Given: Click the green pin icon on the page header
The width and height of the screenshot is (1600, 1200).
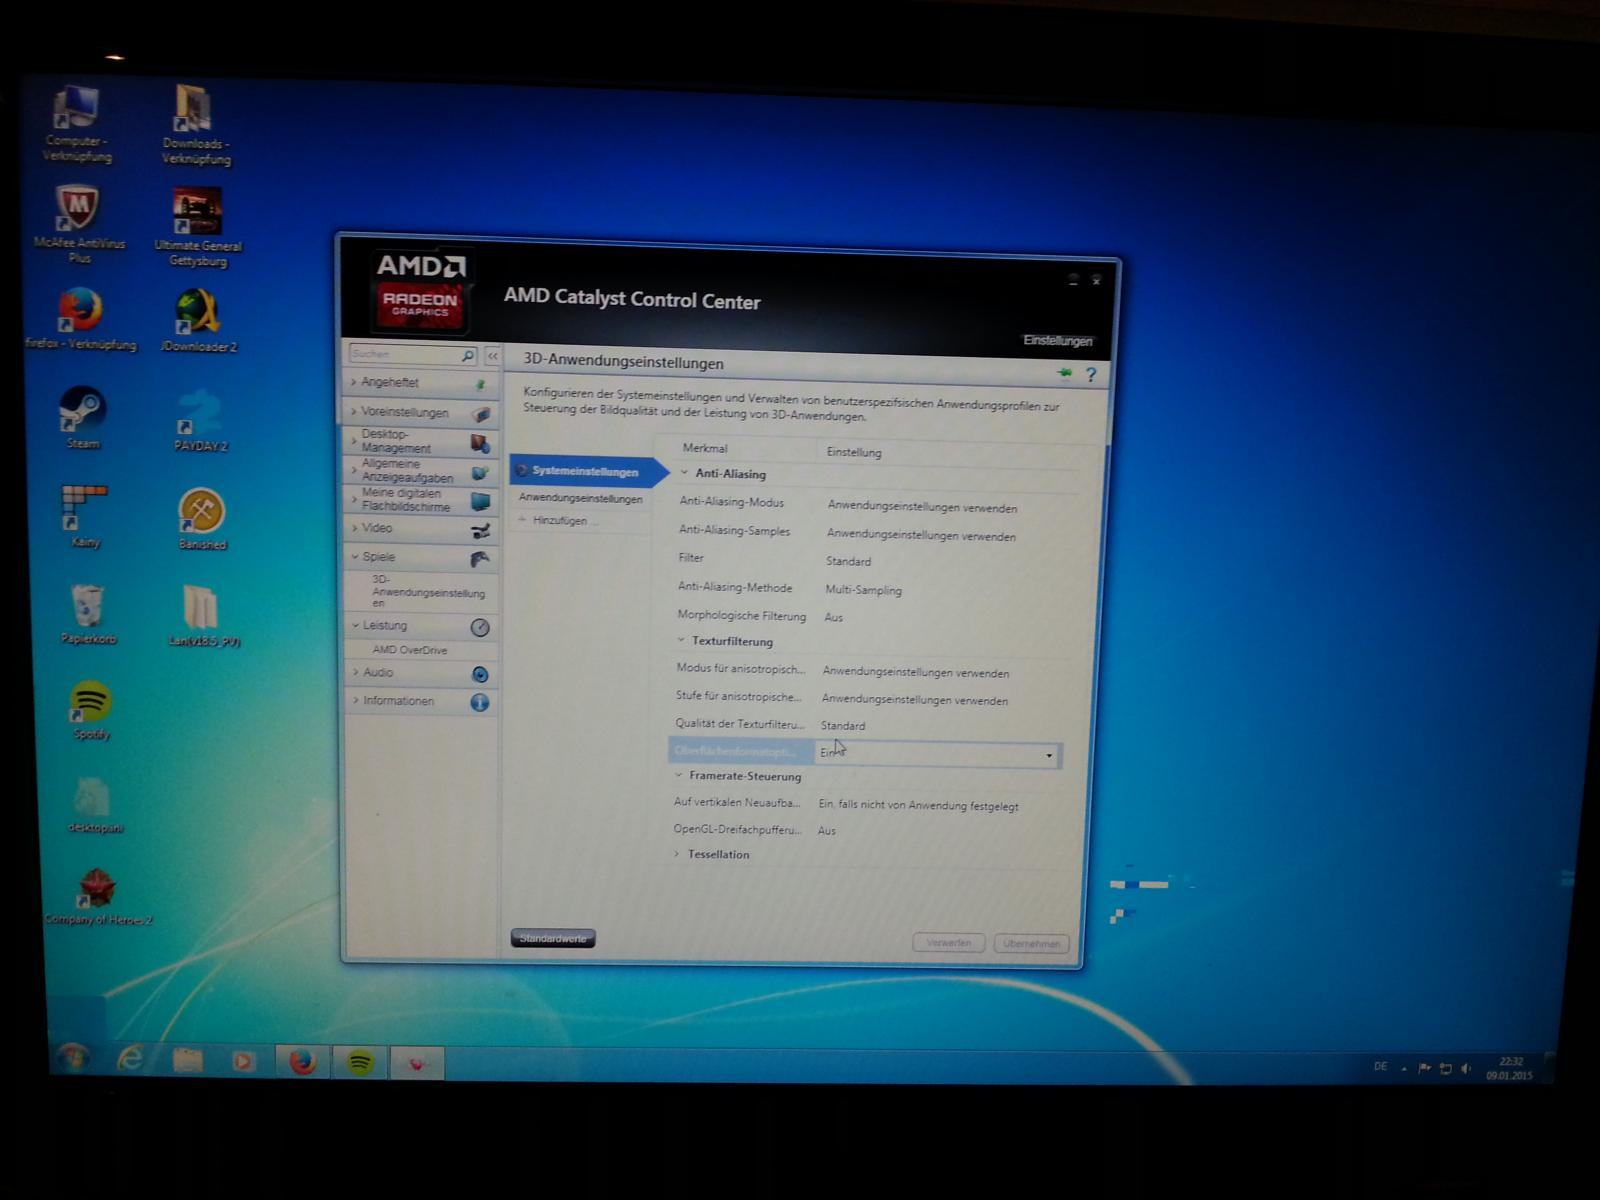Looking at the screenshot, I should point(1064,374).
